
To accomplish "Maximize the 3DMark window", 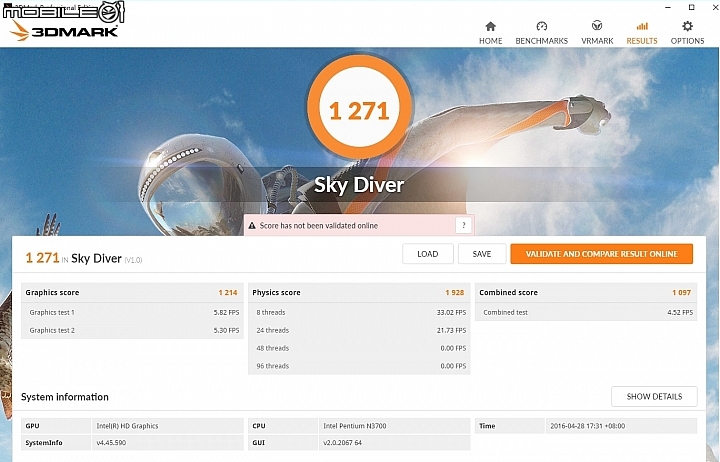I will coord(692,7).
